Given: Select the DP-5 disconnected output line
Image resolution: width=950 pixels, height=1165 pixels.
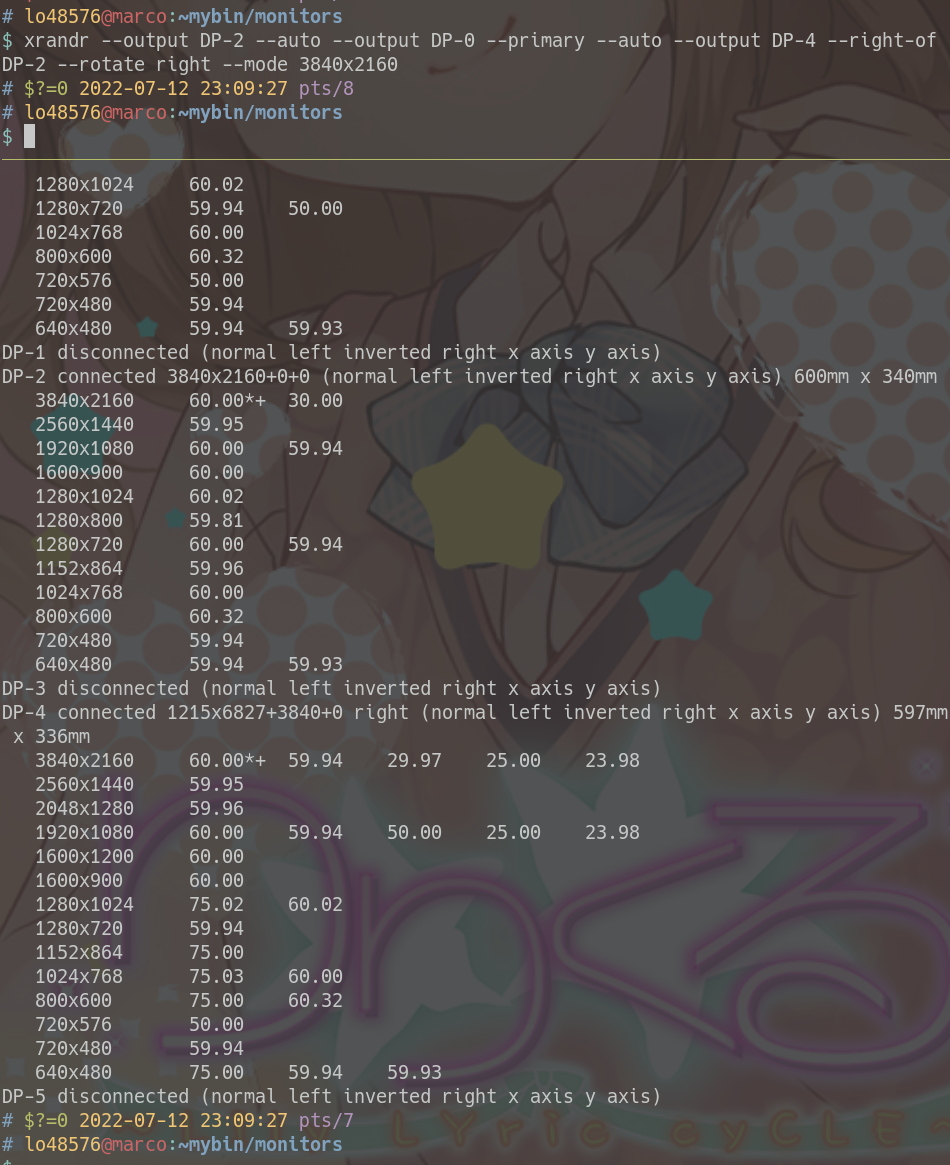Looking at the screenshot, I should (x=330, y=1096).
